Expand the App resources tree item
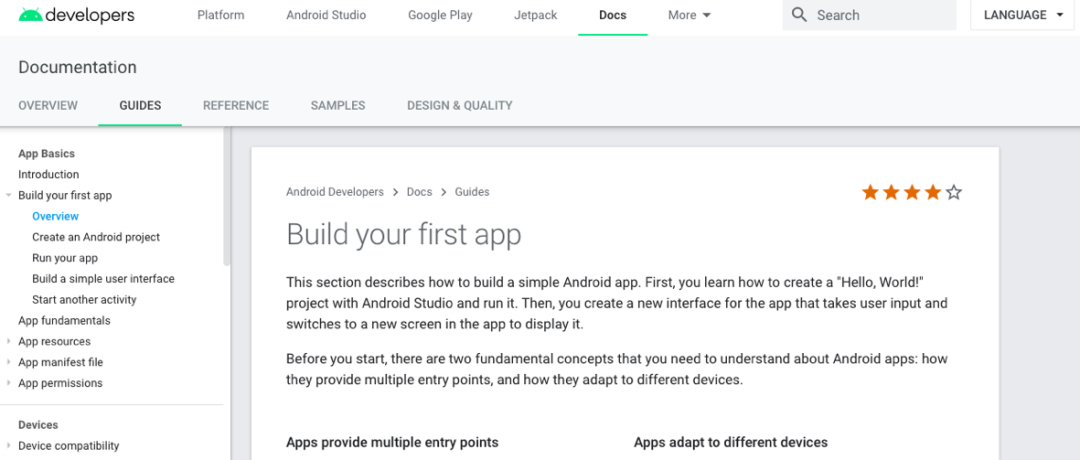Viewport: 1080px width, 460px height. point(8,342)
